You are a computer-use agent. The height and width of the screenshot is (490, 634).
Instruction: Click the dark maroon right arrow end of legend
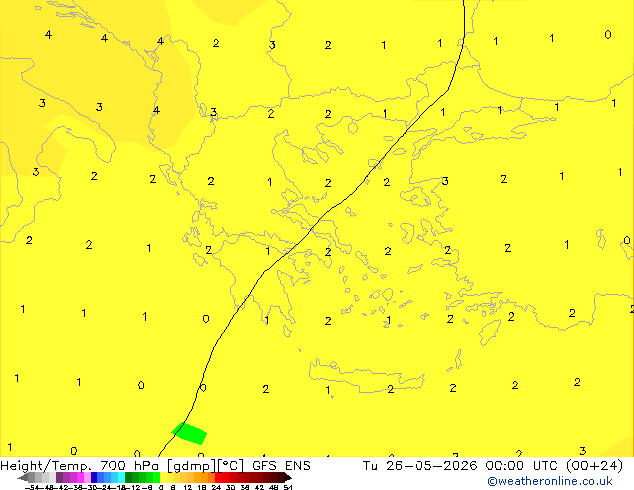(x=288, y=477)
